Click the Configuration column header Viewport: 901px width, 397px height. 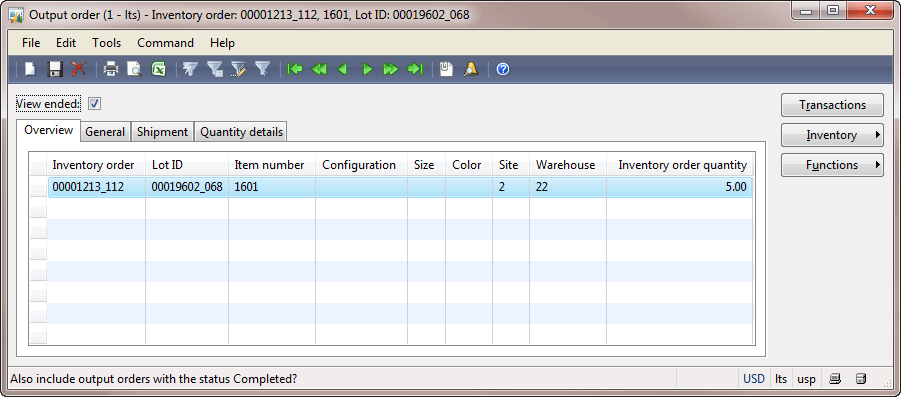point(361,165)
